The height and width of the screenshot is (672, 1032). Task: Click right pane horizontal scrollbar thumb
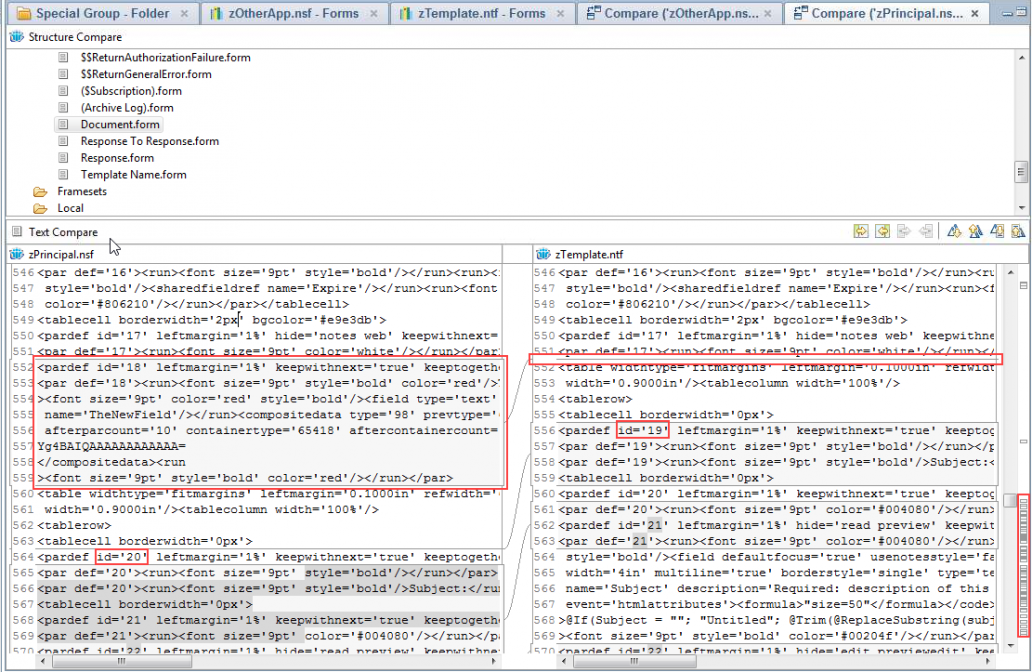(634, 661)
